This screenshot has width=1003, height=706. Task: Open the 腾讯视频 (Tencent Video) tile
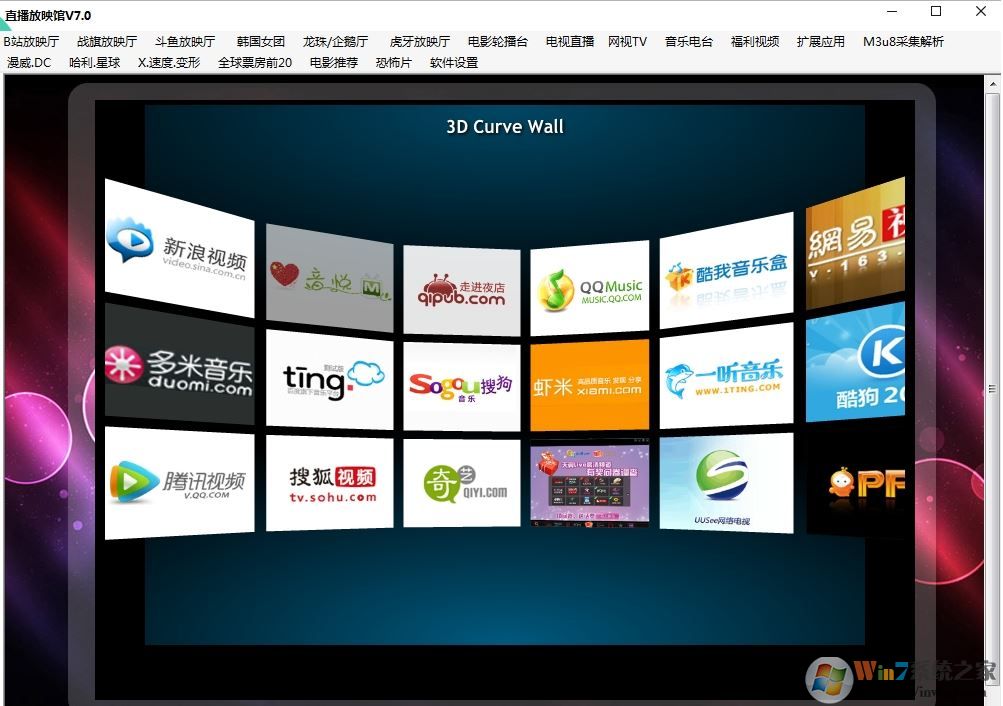pos(179,482)
